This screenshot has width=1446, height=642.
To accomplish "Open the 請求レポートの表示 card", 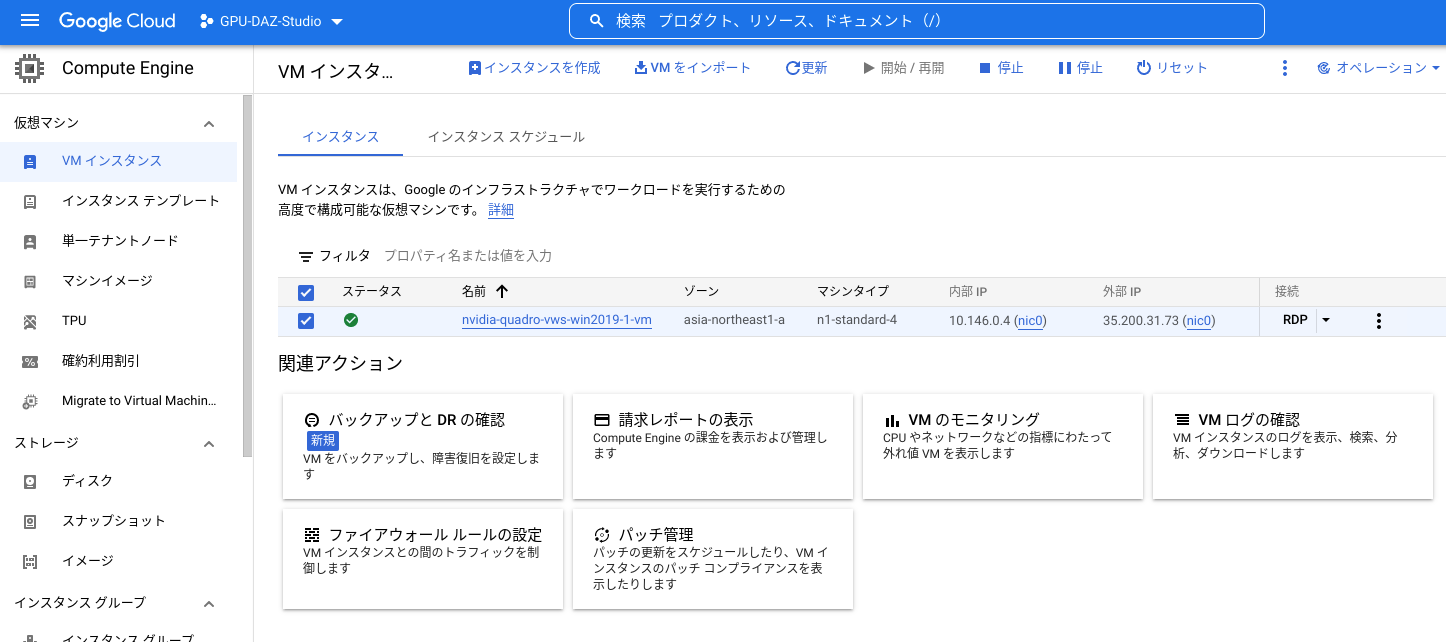I will [x=713, y=446].
